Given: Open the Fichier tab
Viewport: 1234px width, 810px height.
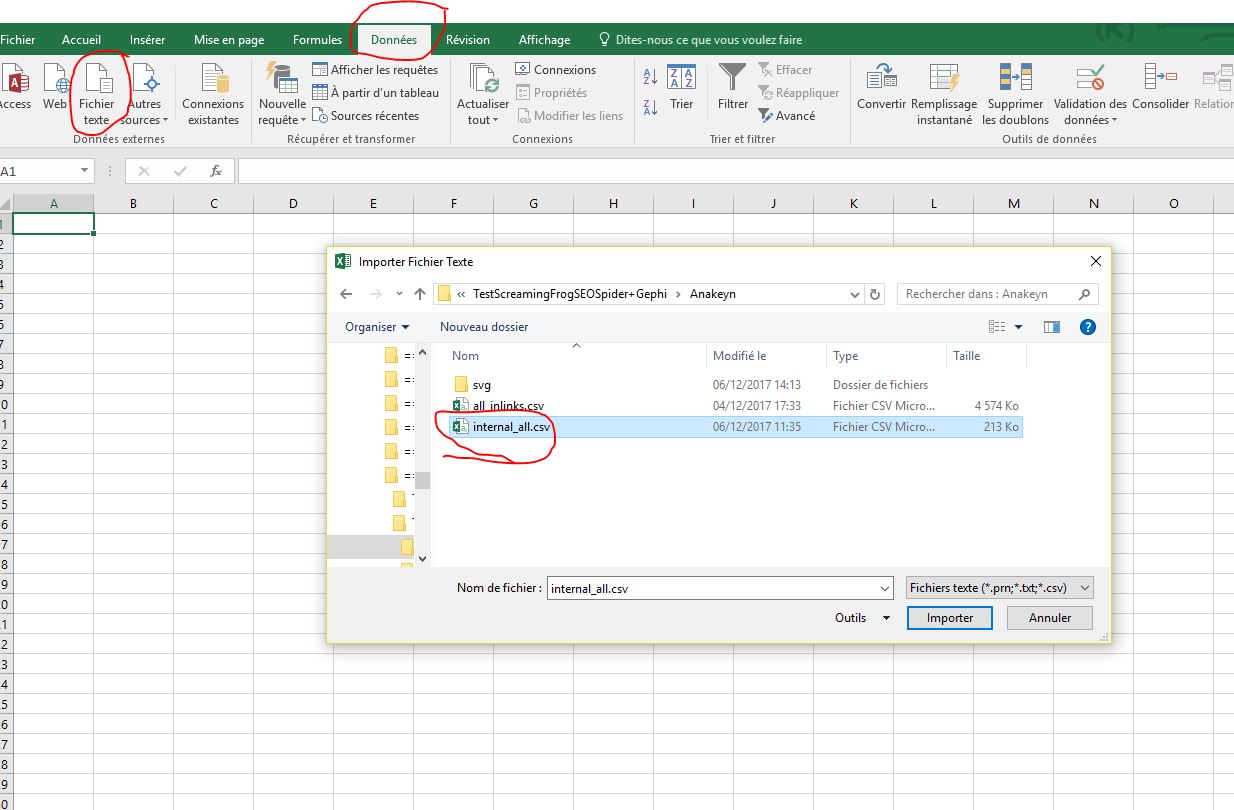Looking at the screenshot, I should click(x=17, y=40).
